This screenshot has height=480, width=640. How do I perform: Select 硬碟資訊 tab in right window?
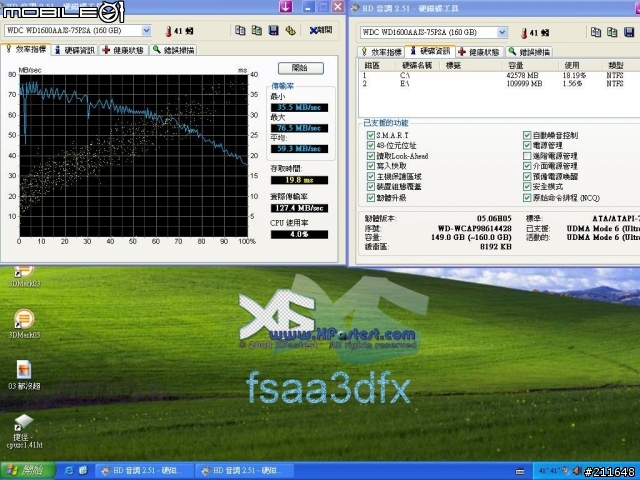pos(431,51)
